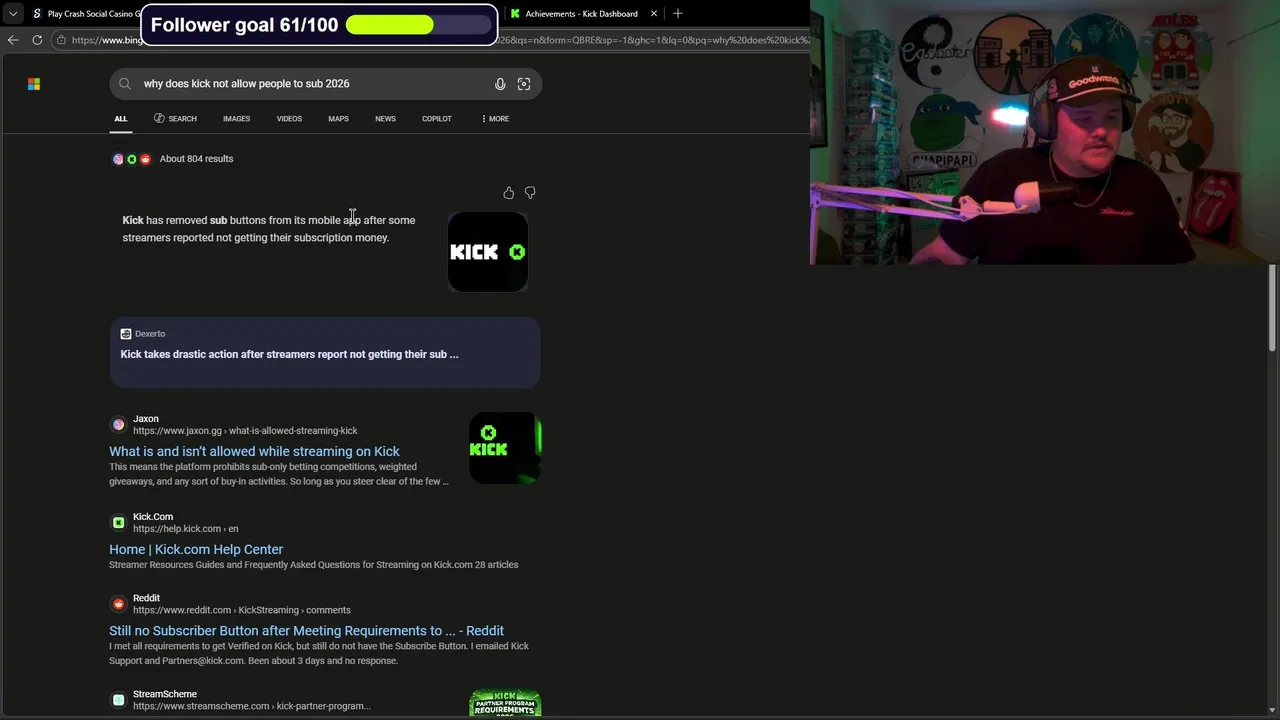
Task: Start voice search with microphone icon
Action: coord(500,84)
